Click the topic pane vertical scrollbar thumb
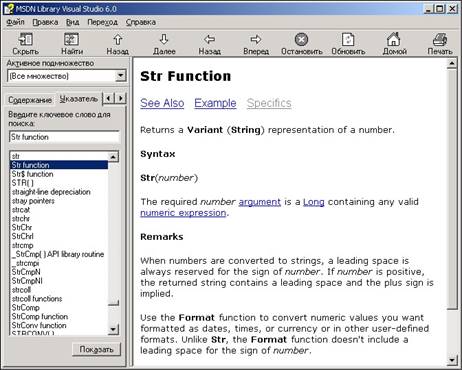The image size is (462, 370). click(x=452, y=189)
